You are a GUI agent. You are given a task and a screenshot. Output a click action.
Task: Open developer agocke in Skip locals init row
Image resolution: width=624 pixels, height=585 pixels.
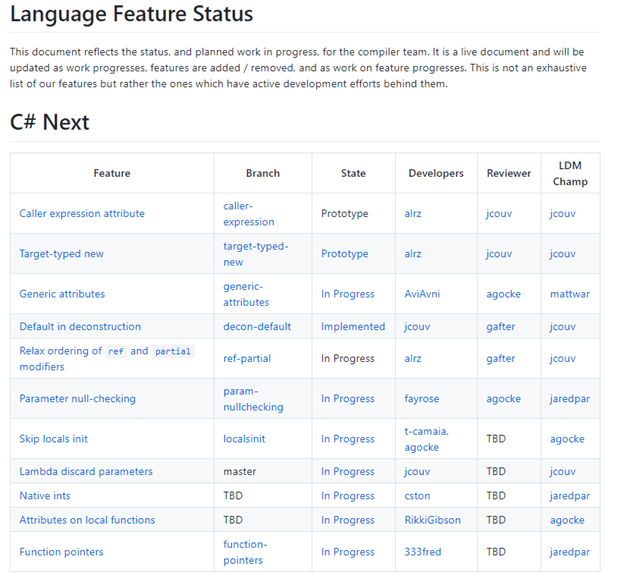(421, 447)
